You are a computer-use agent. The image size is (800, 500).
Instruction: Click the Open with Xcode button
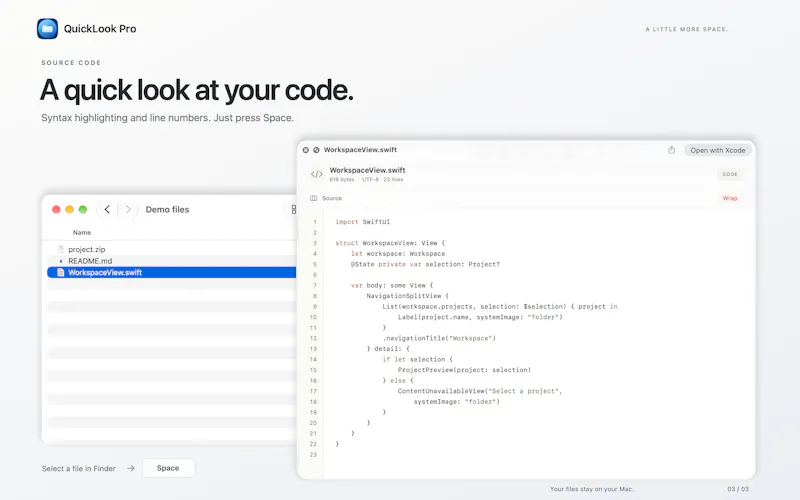(x=718, y=150)
